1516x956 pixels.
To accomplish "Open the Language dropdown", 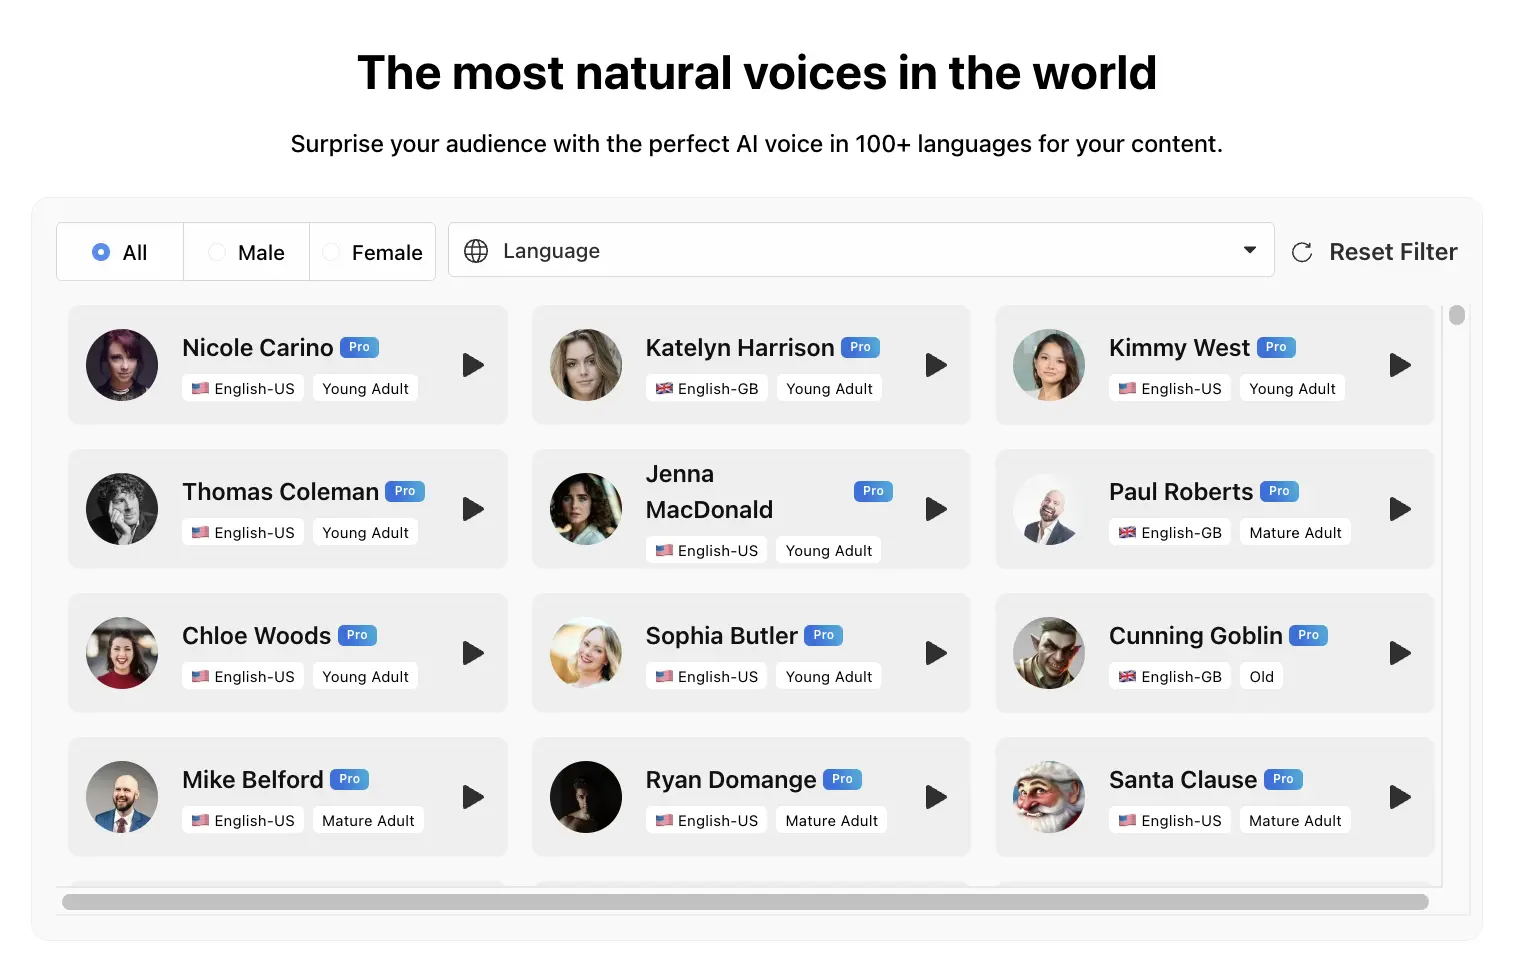I will (860, 251).
